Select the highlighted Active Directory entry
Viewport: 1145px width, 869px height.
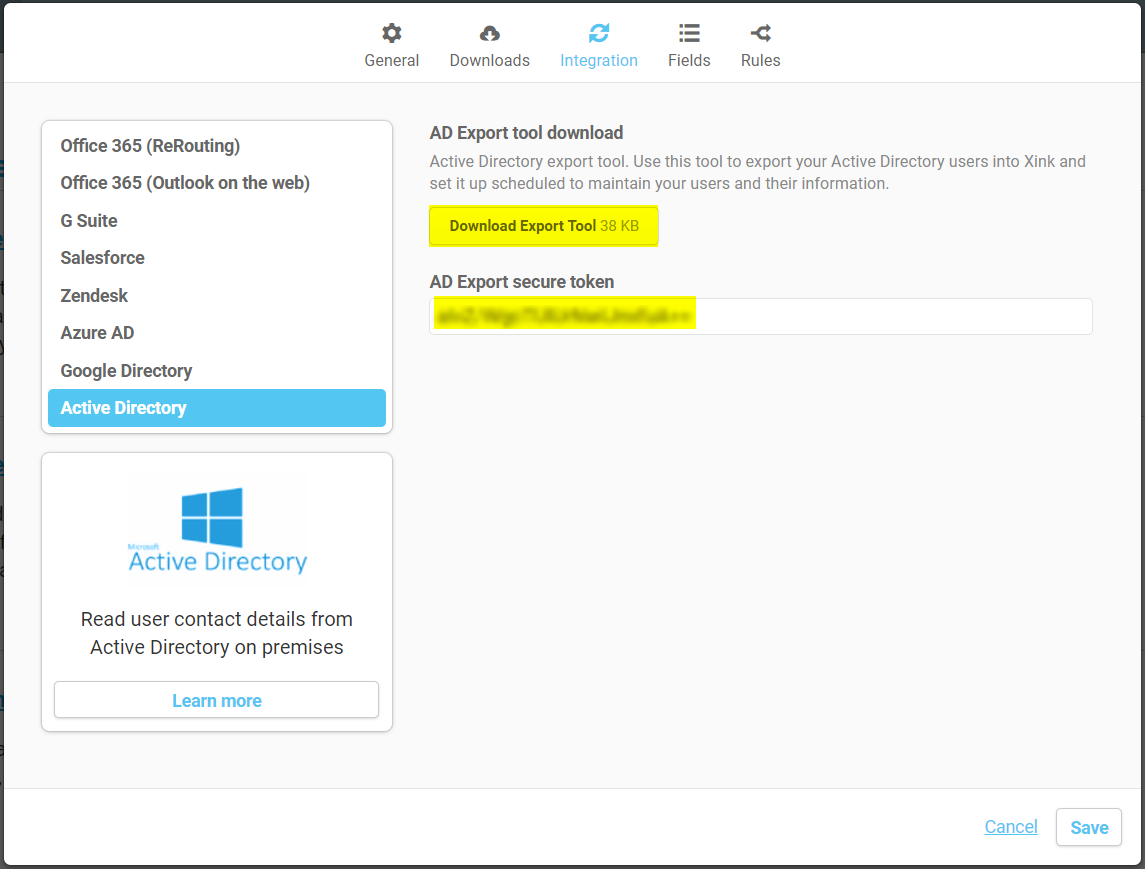point(217,407)
